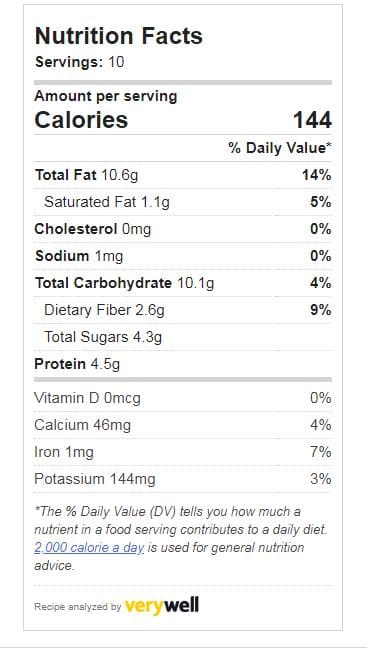Click the Daily Value footnote paragraph

point(181,539)
